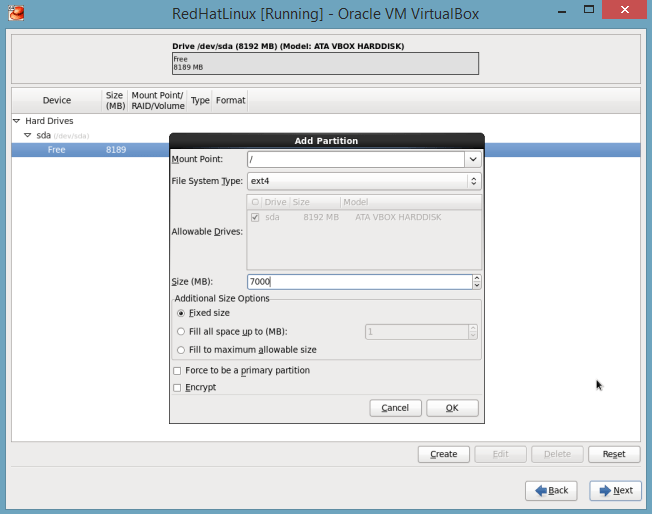Click the Fill all space up to value field

(417, 332)
